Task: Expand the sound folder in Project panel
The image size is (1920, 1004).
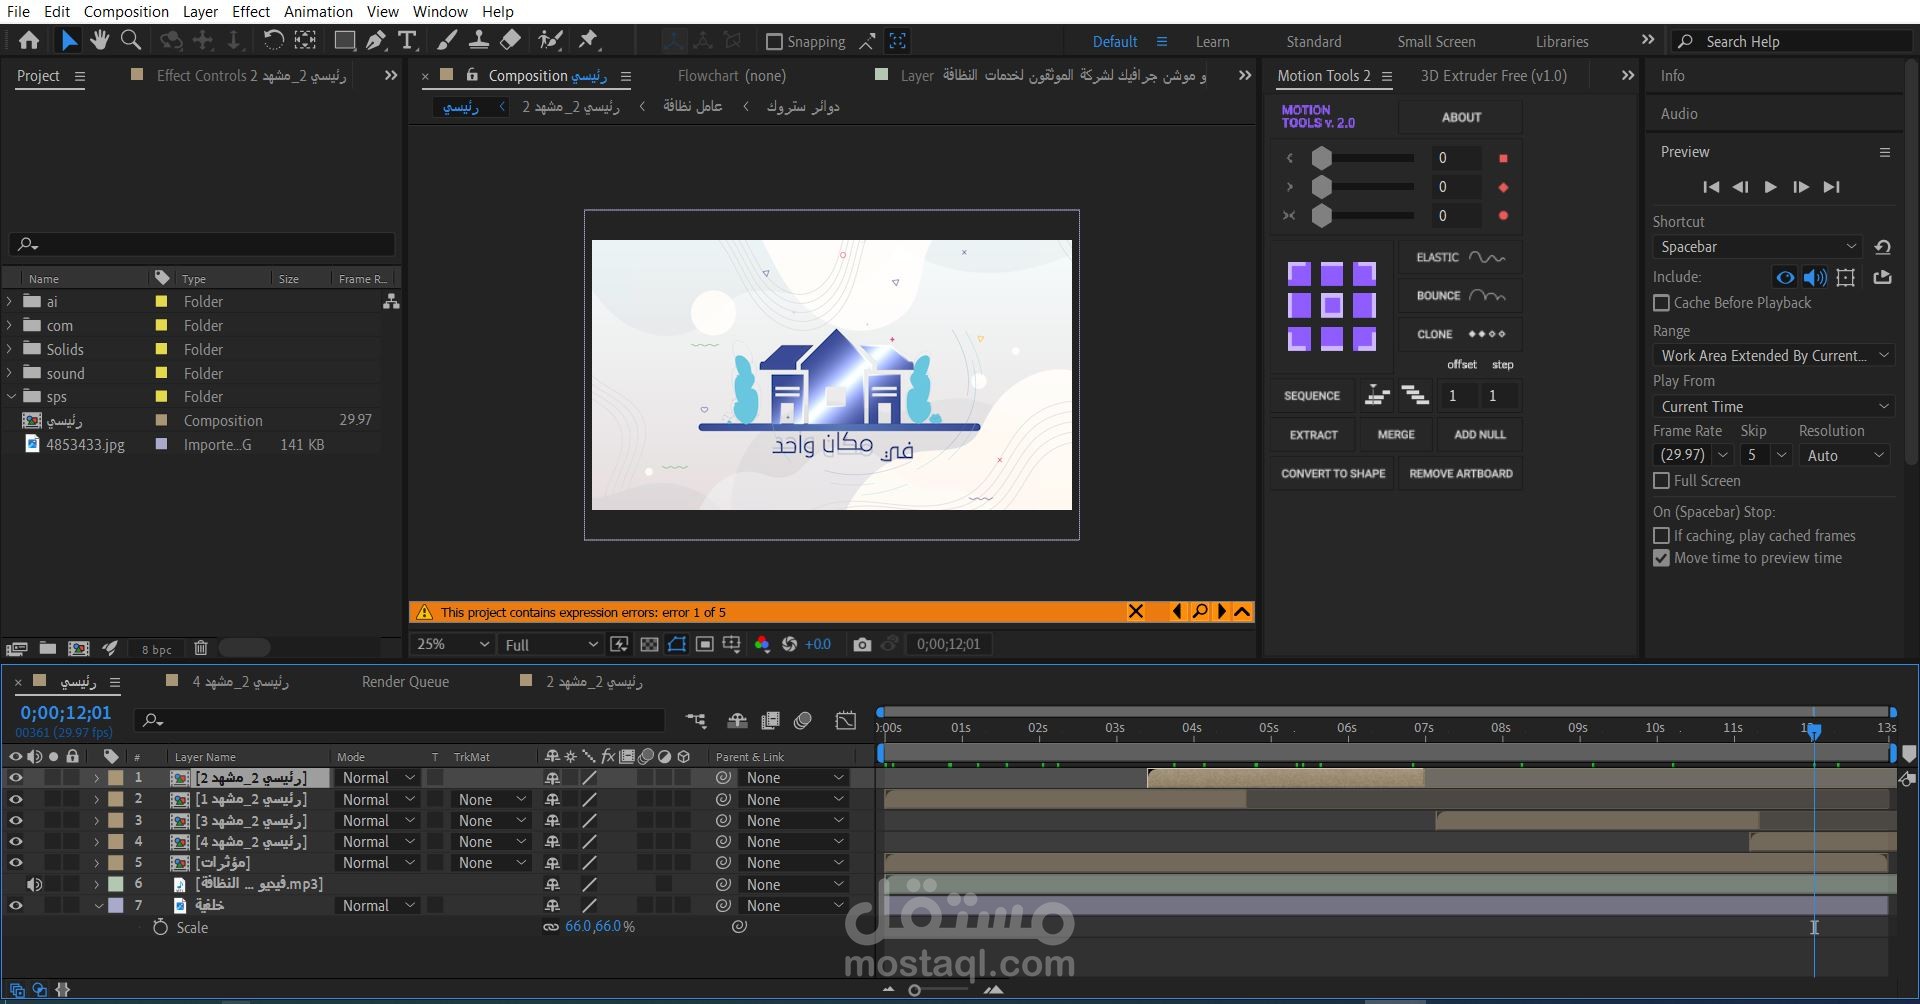Action: (10, 373)
